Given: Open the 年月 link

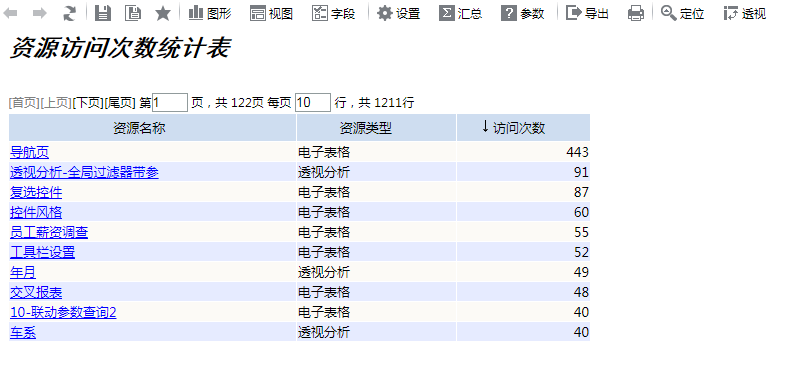Looking at the screenshot, I should [x=23, y=272].
